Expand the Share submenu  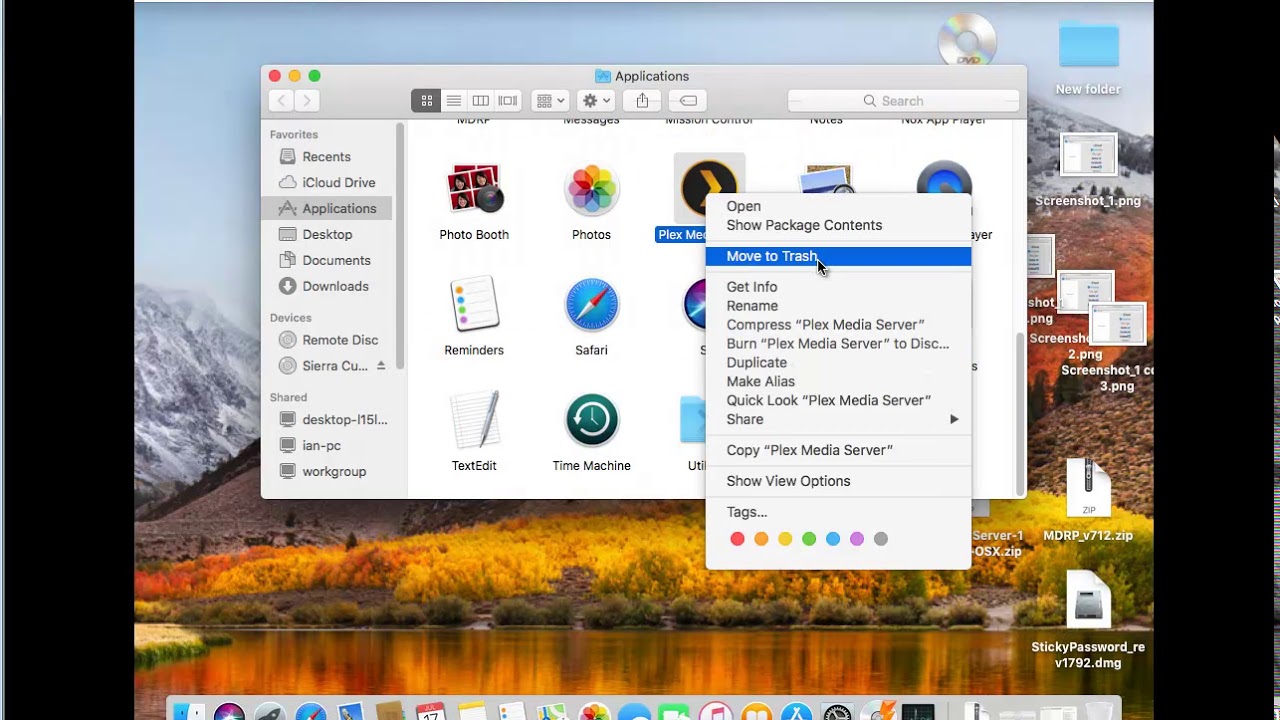click(x=838, y=420)
